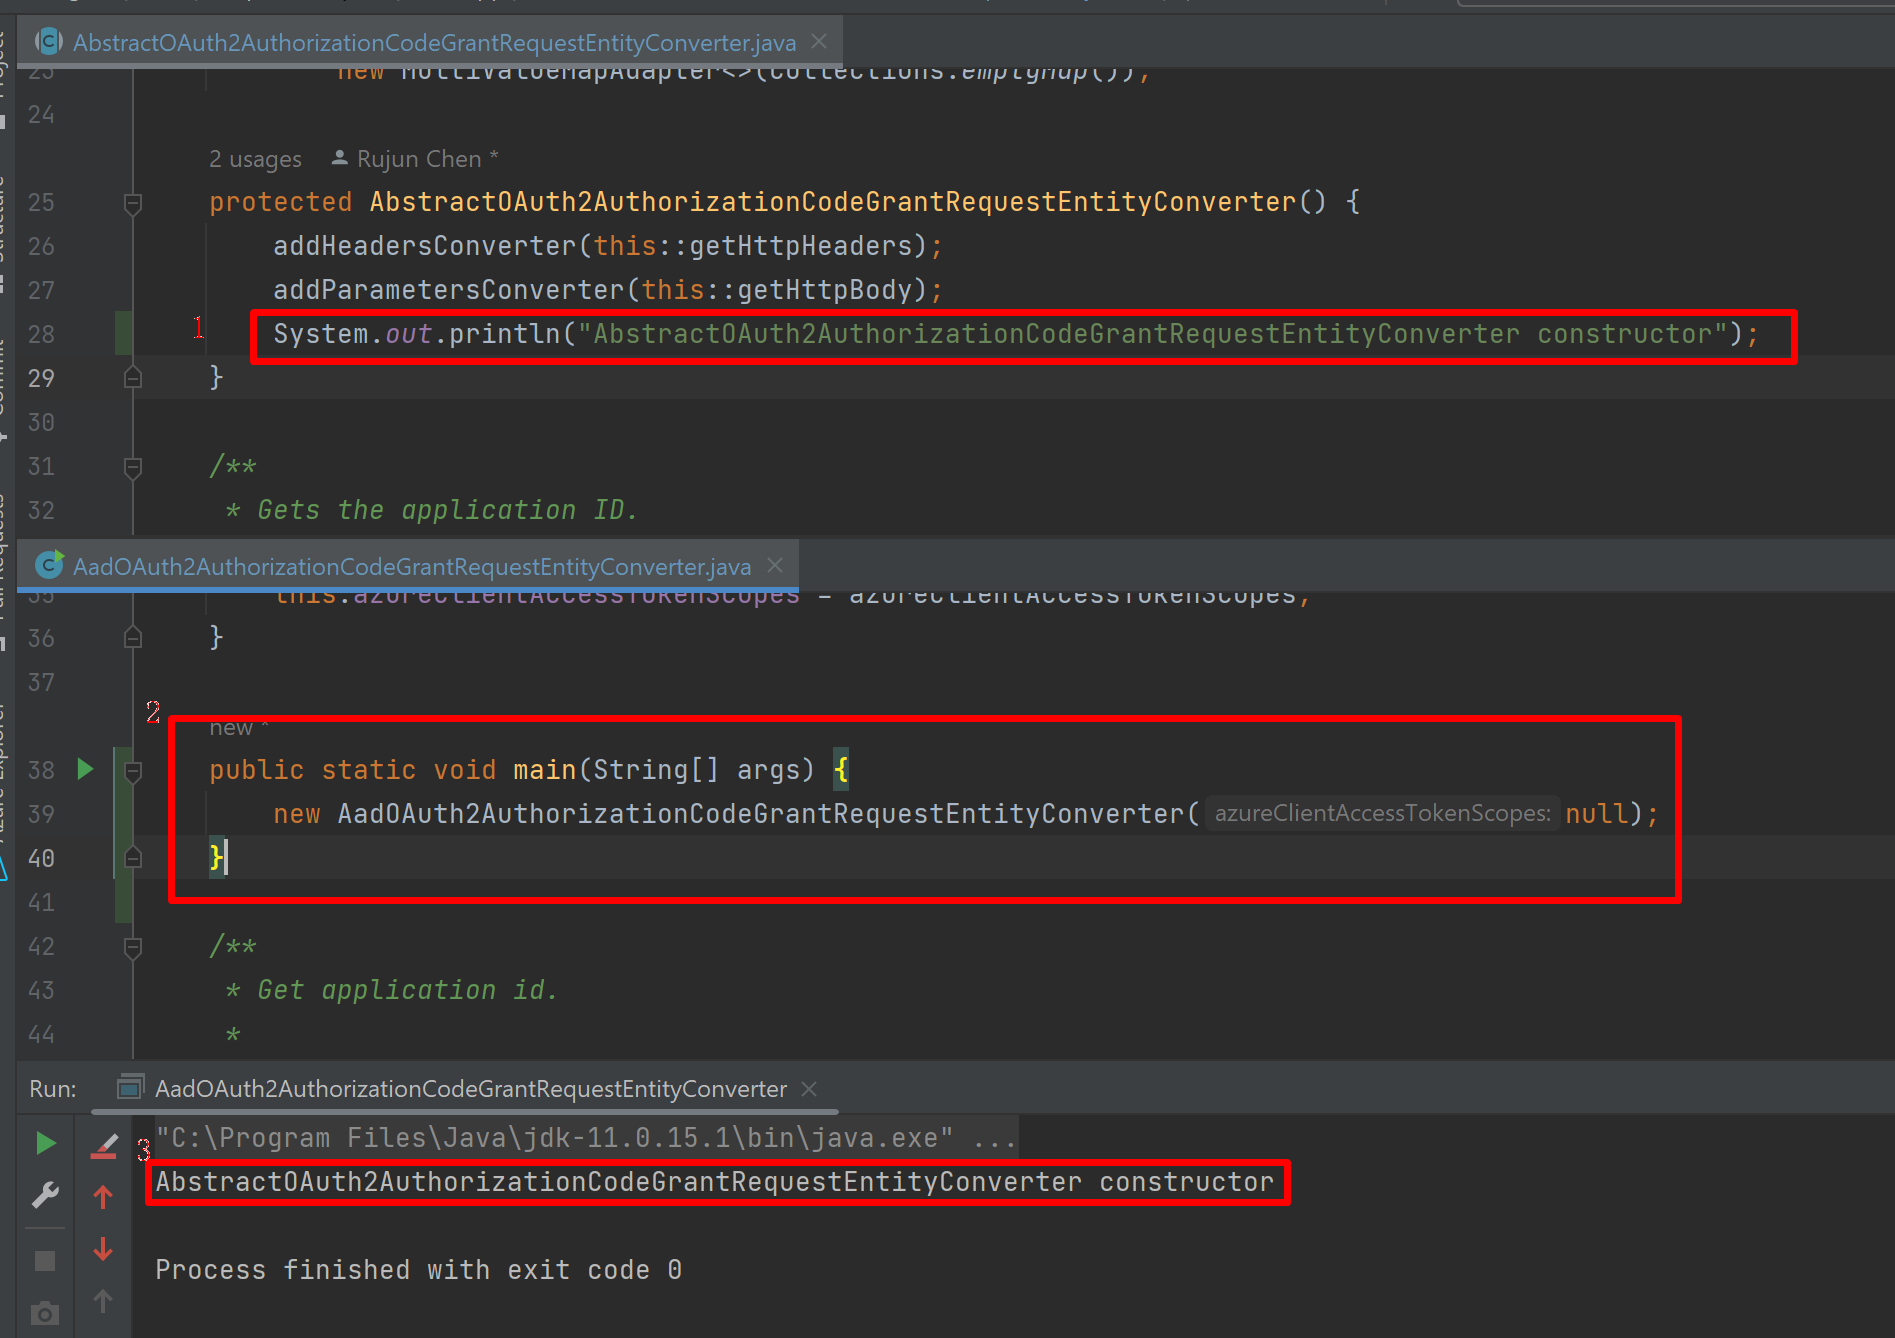The image size is (1895, 1338).
Task: Click the "new *" author hint above main
Action: pyautogui.click(x=239, y=727)
